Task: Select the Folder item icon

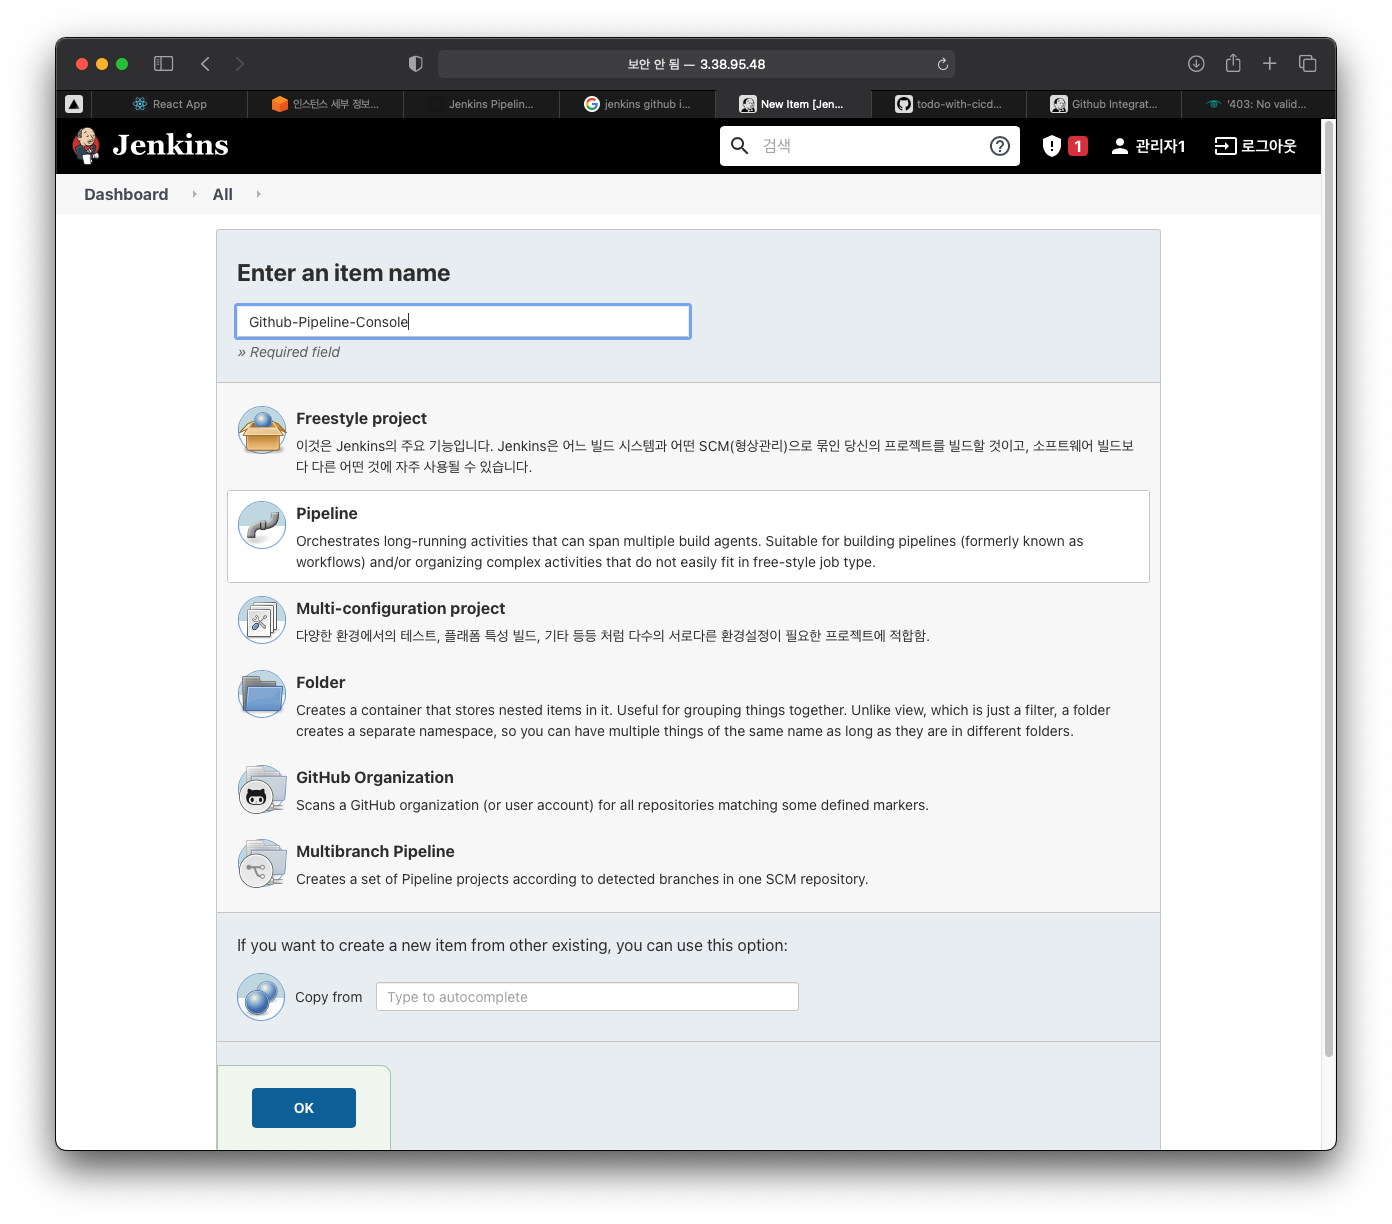Action: click(x=262, y=694)
